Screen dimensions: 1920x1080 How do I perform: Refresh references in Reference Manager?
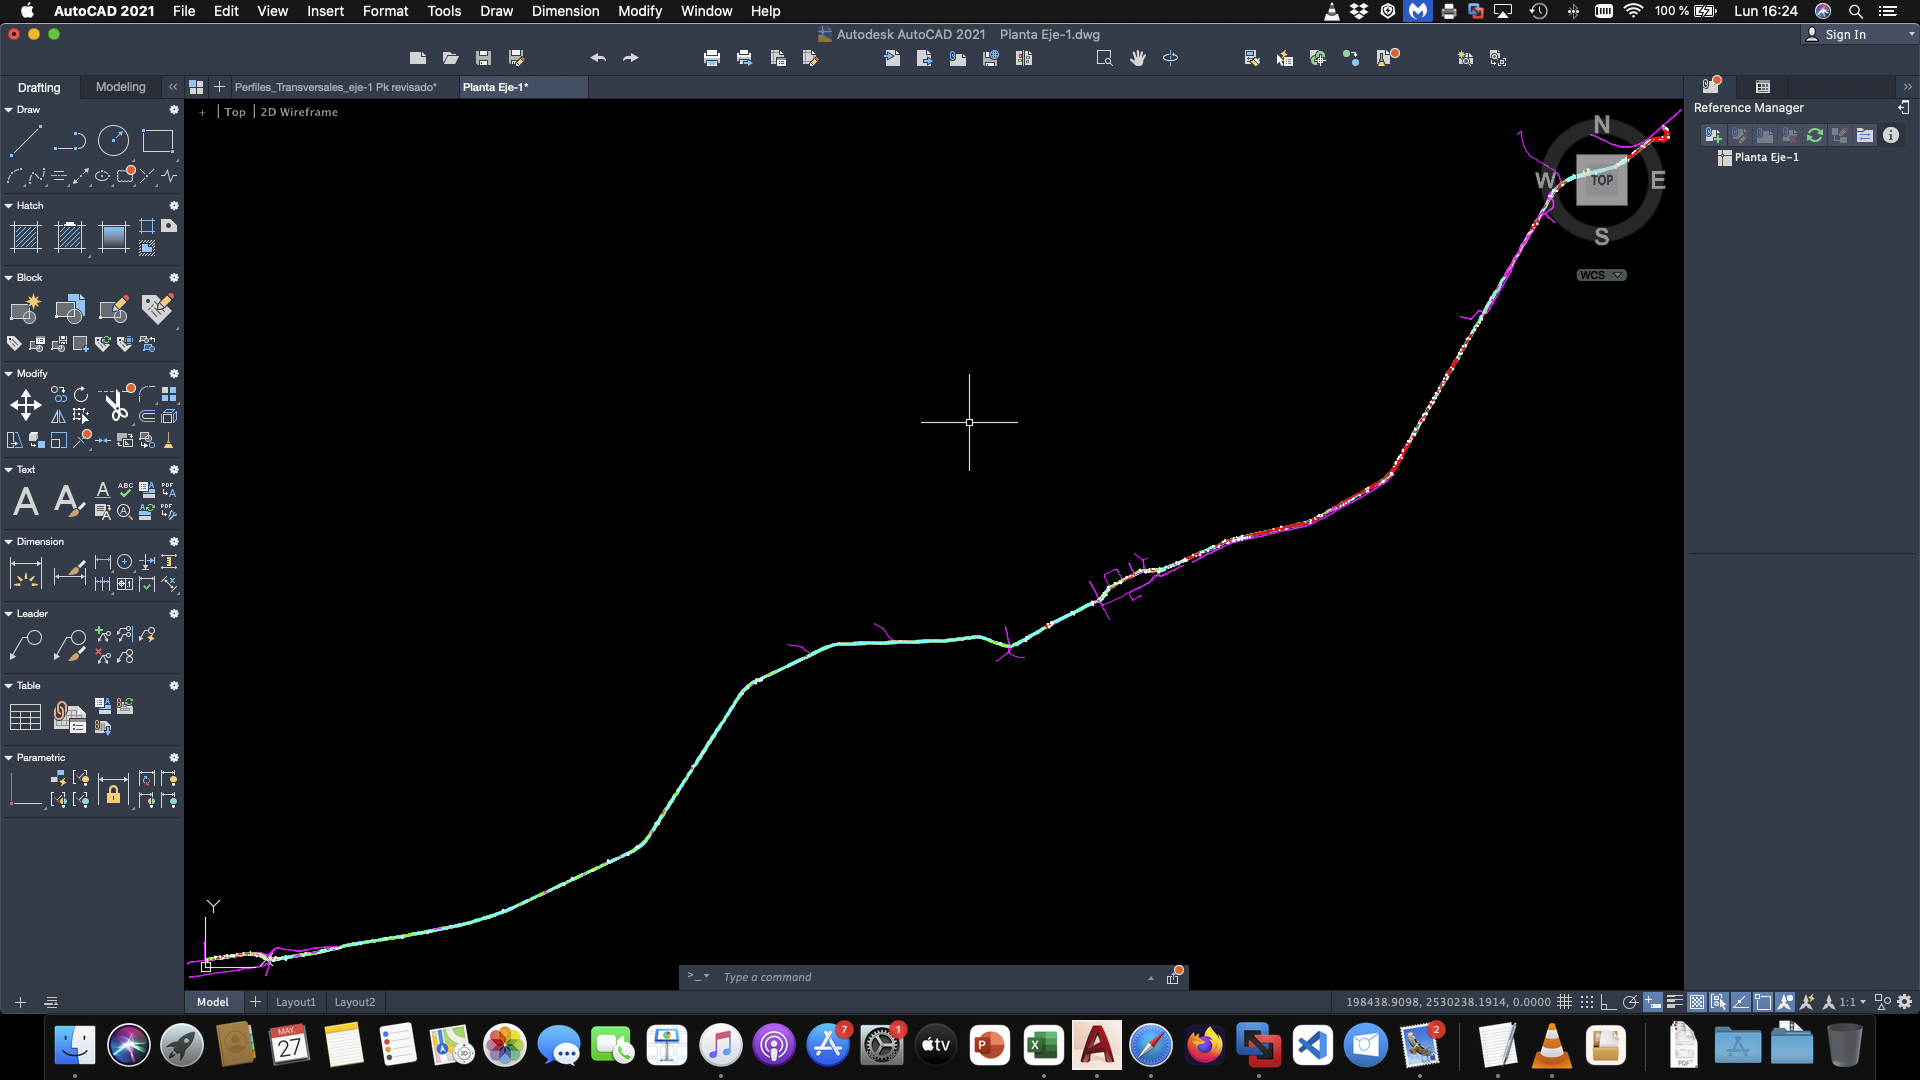(x=1815, y=135)
